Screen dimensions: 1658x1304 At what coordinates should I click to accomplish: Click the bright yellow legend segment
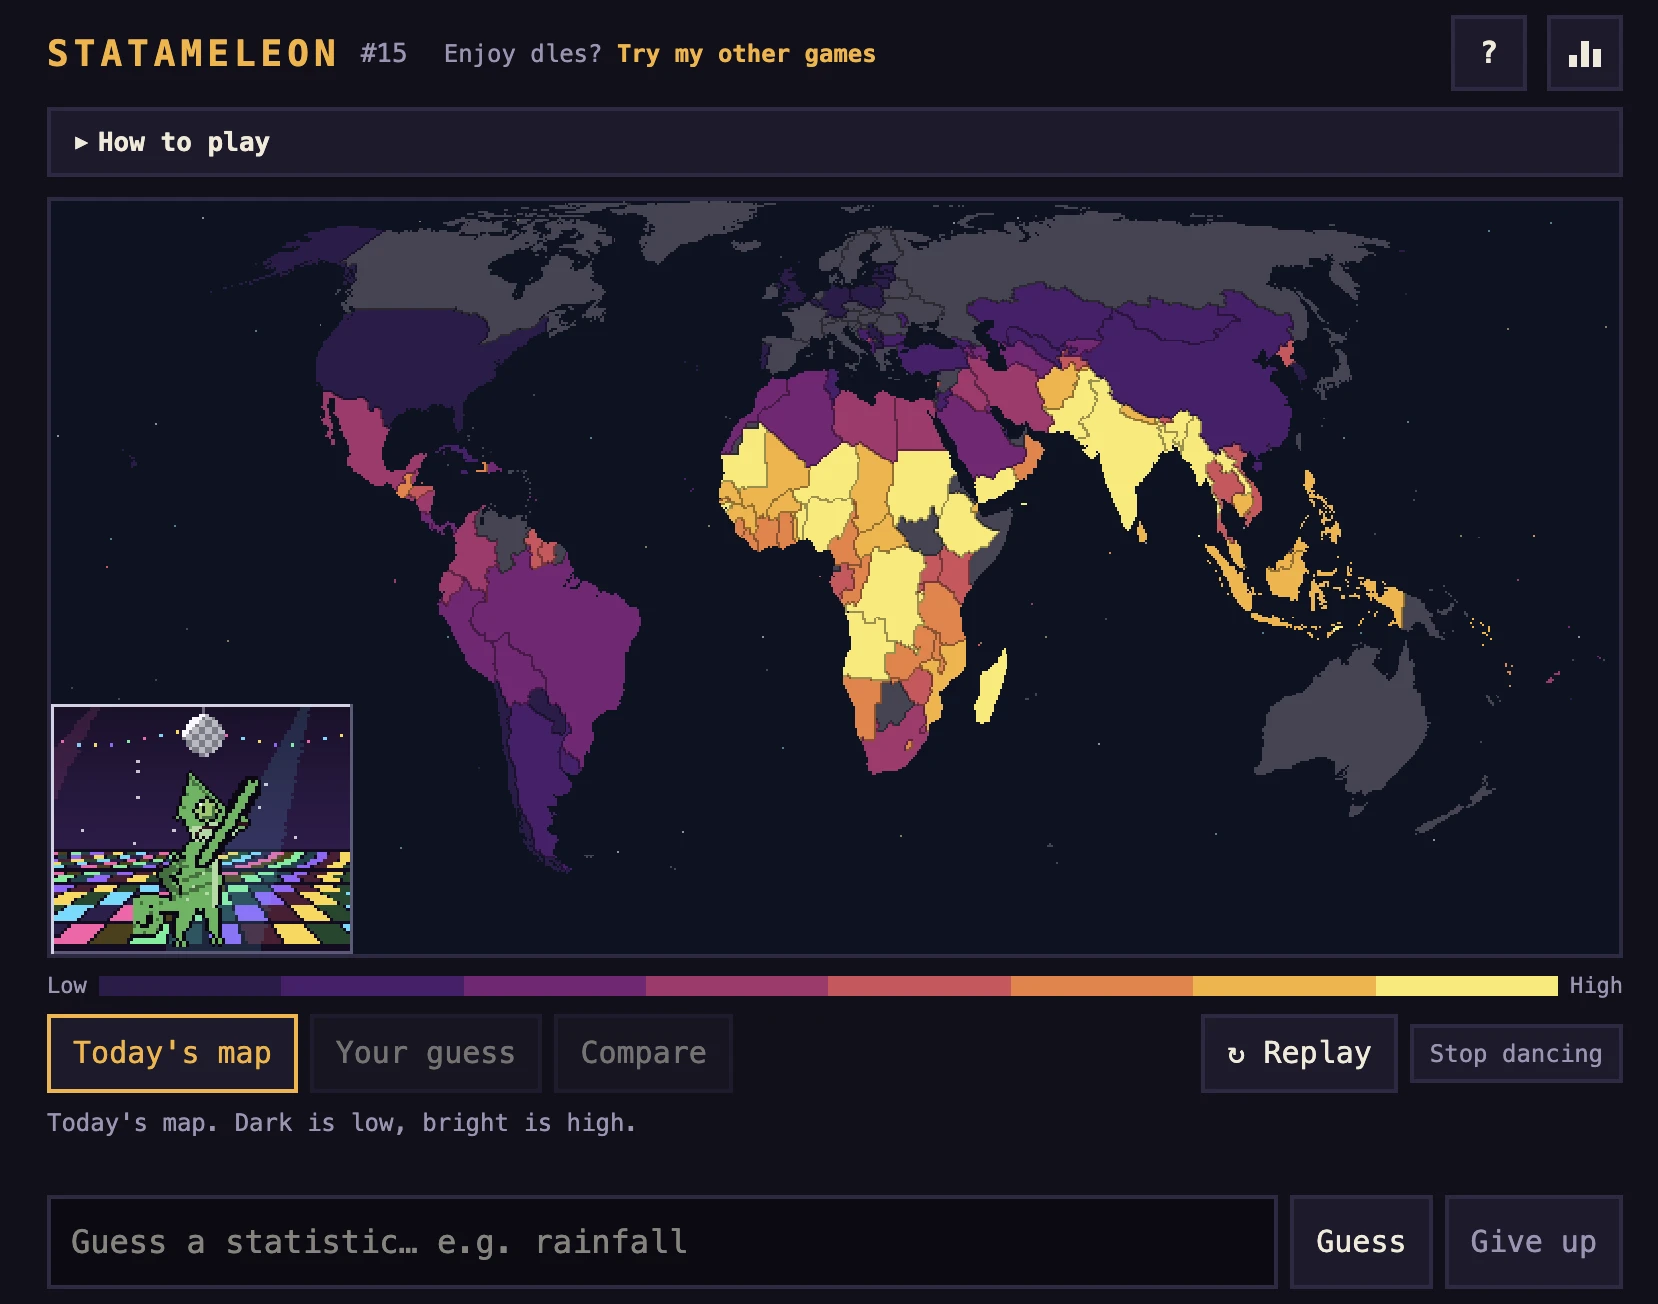(1467, 986)
